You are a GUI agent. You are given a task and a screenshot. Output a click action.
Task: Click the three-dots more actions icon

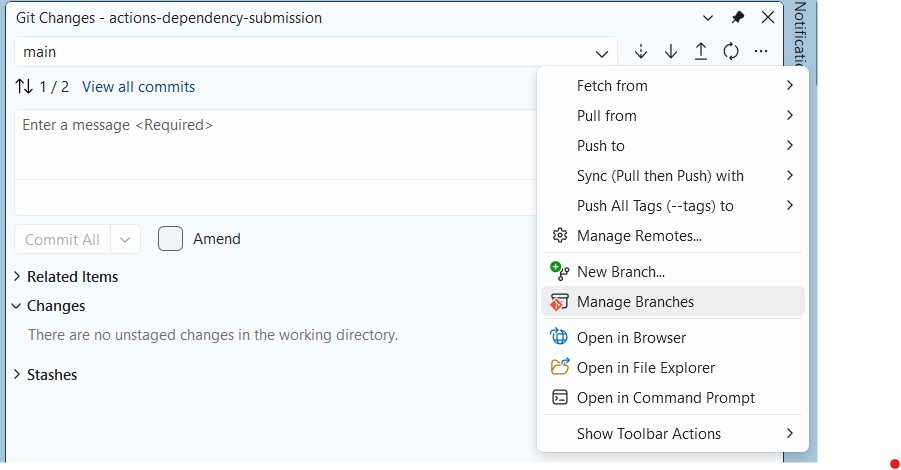click(761, 52)
